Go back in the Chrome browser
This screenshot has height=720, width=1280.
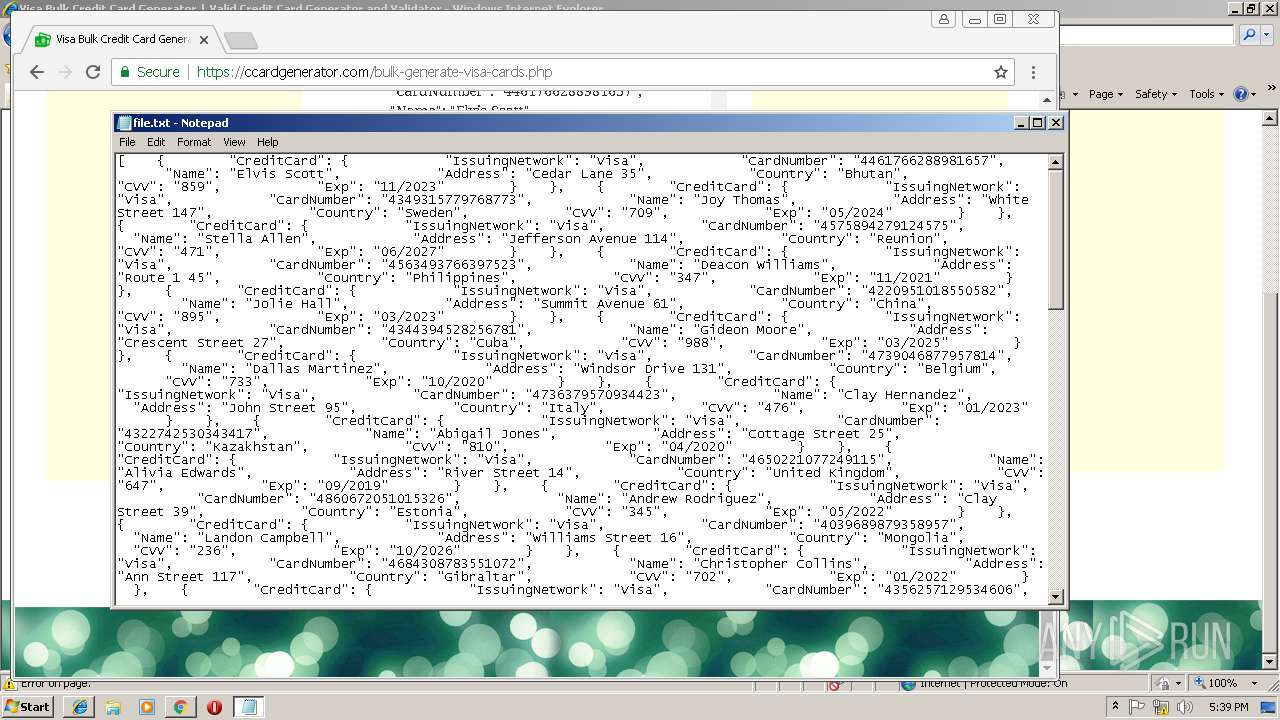pos(37,72)
